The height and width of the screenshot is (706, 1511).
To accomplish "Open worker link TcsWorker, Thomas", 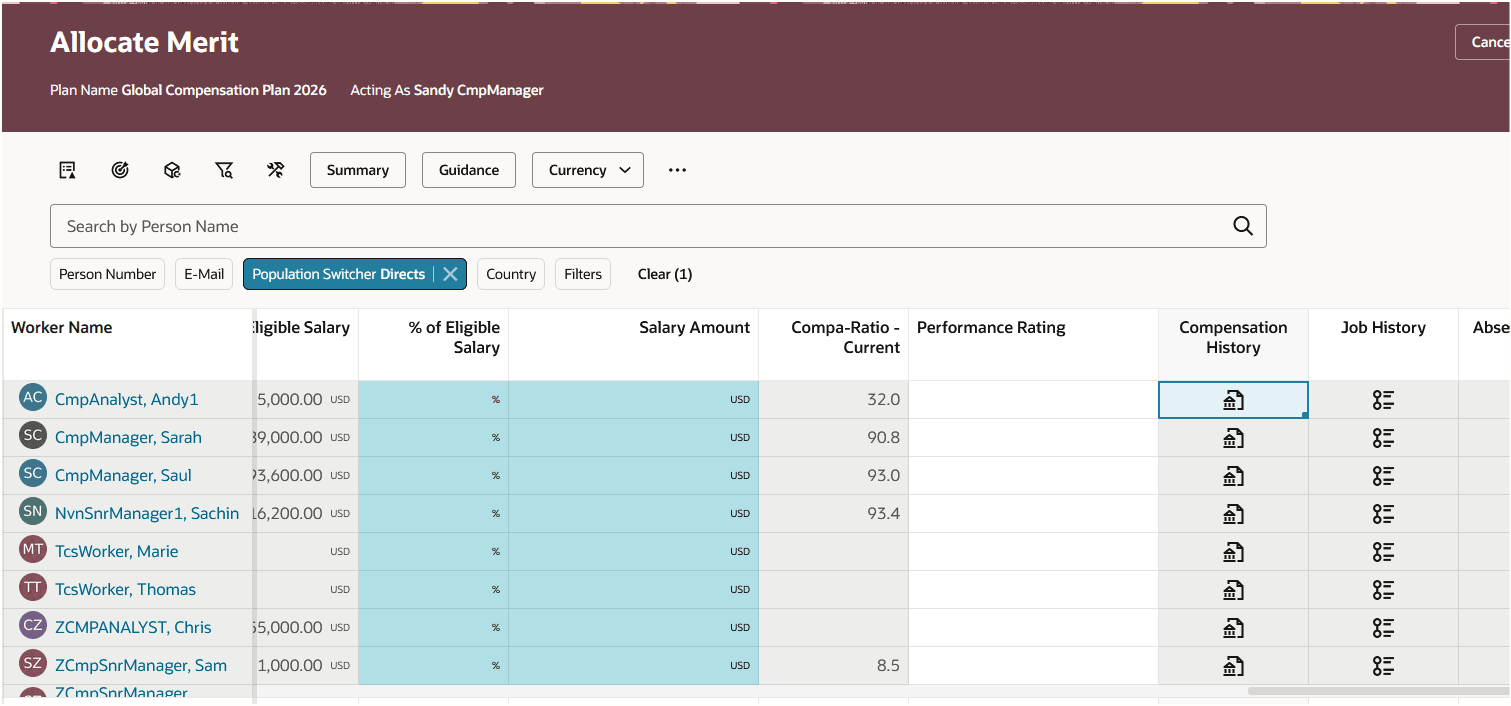I will coord(125,590).
